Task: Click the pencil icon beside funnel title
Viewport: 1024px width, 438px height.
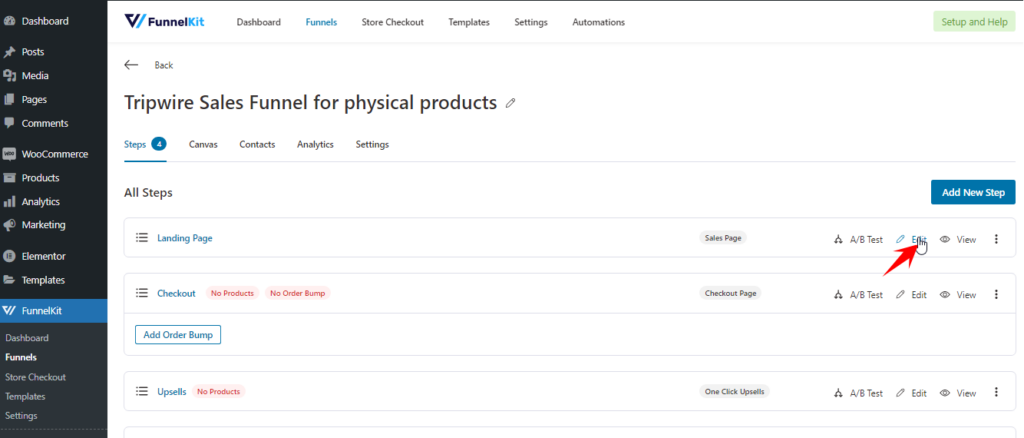Action: [x=511, y=103]
